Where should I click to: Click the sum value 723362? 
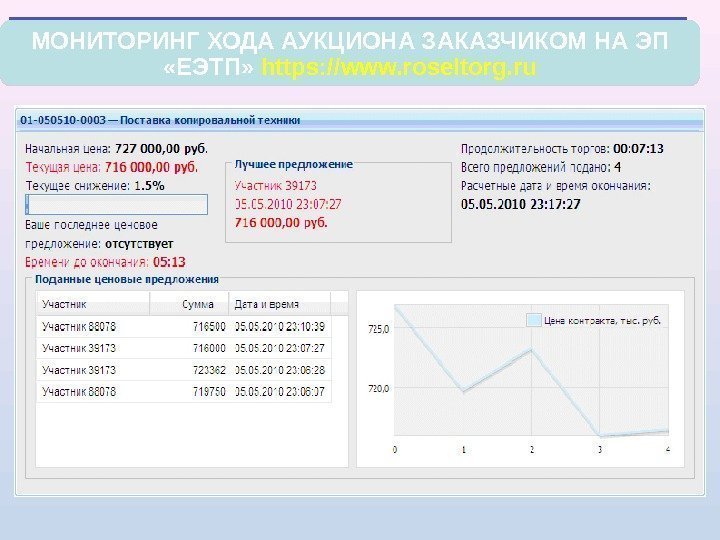(209, 370)
